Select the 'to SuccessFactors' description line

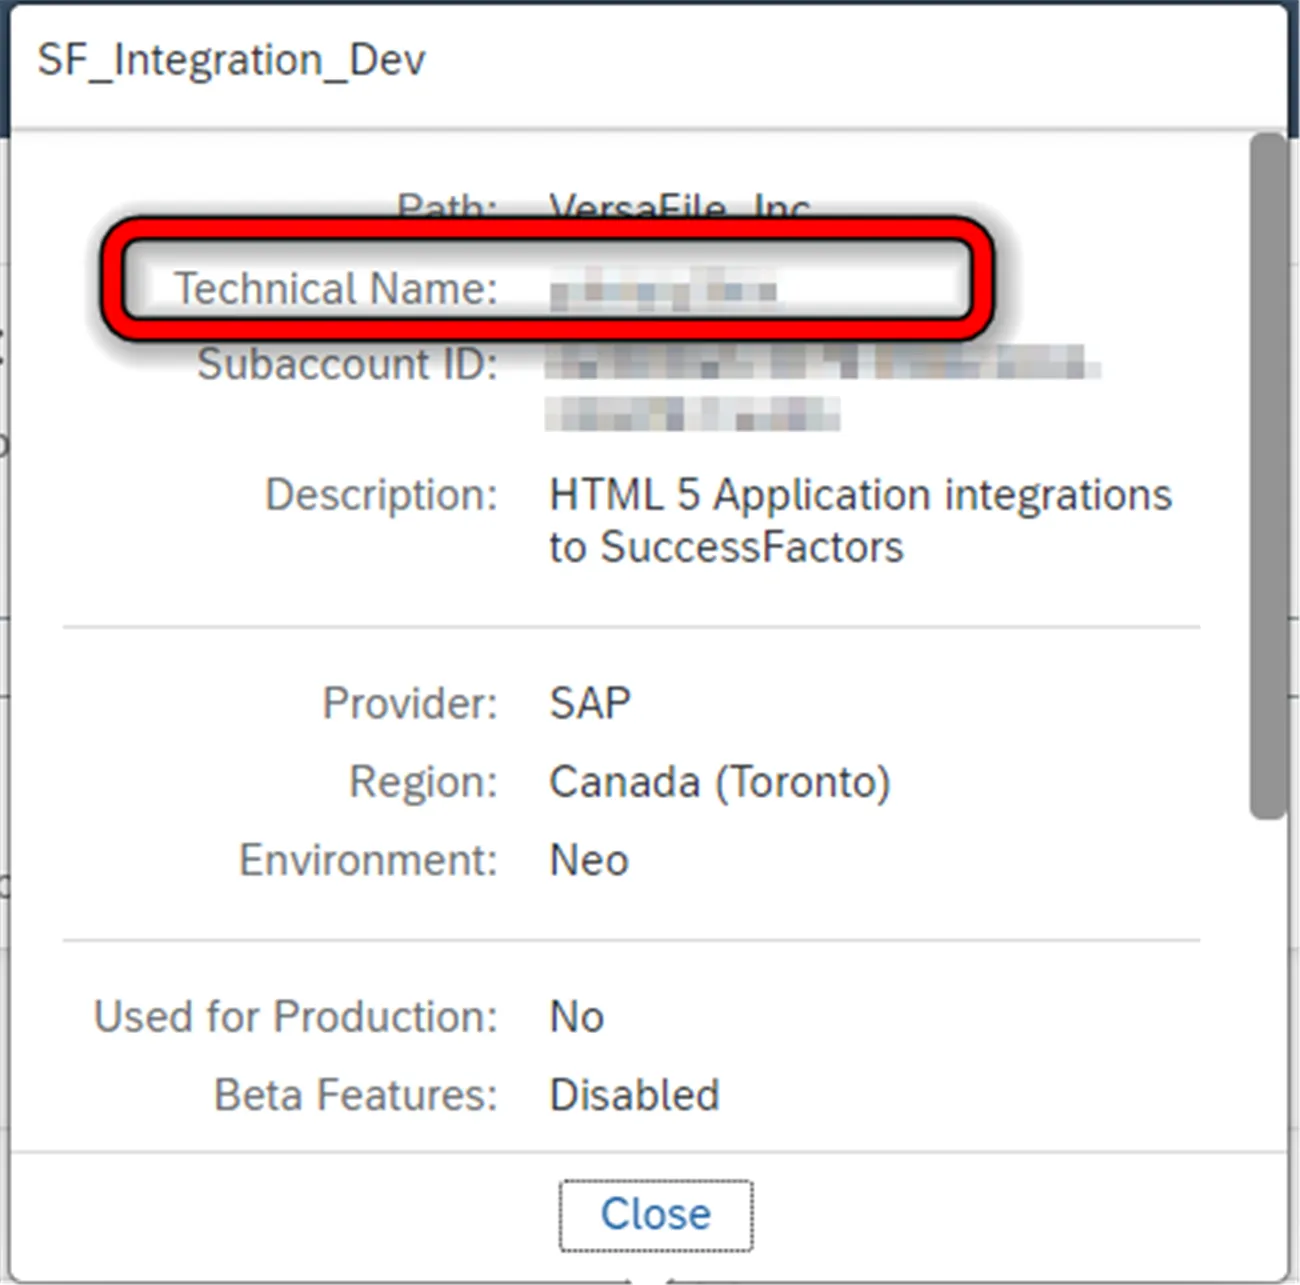[x=726, y=547]
